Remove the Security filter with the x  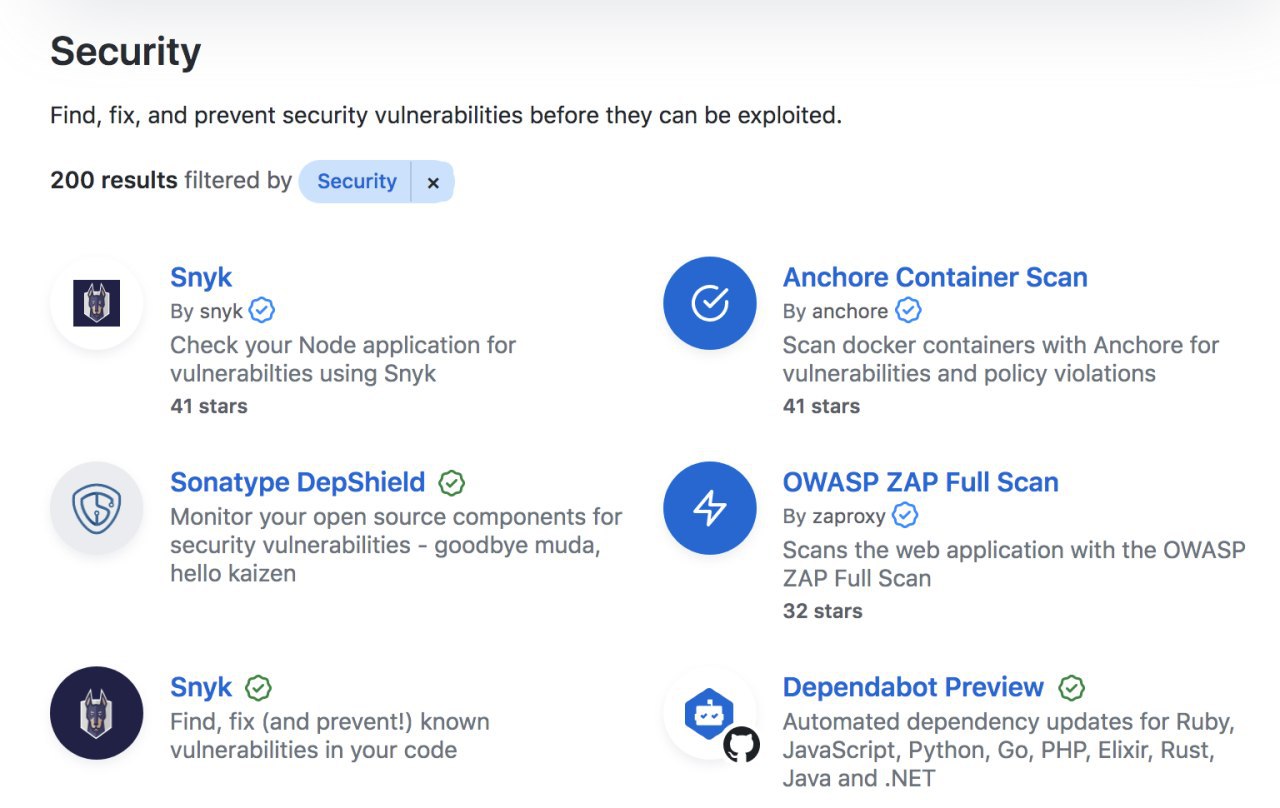coord(433,182)
